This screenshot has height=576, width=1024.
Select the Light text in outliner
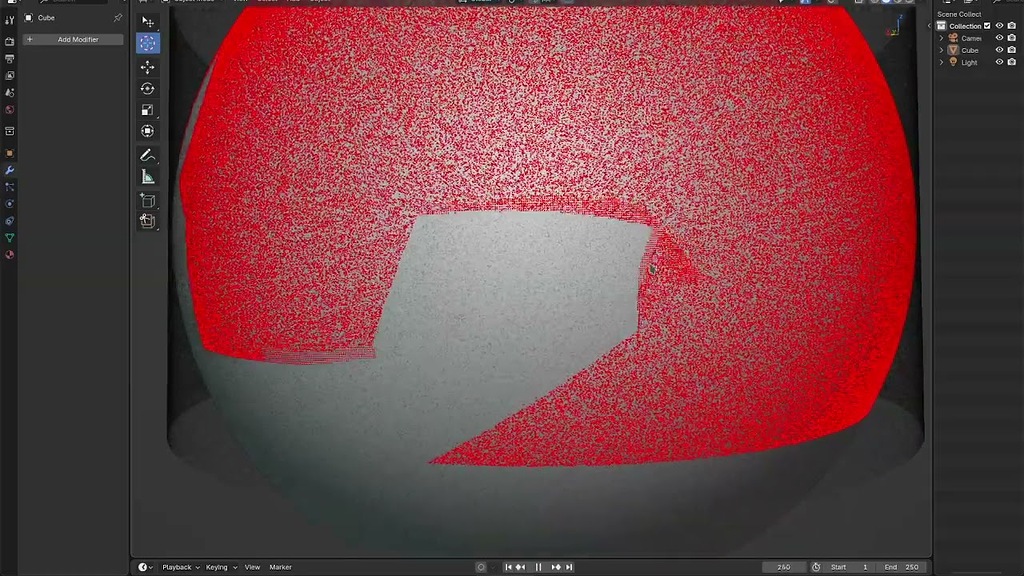[969, 63]
